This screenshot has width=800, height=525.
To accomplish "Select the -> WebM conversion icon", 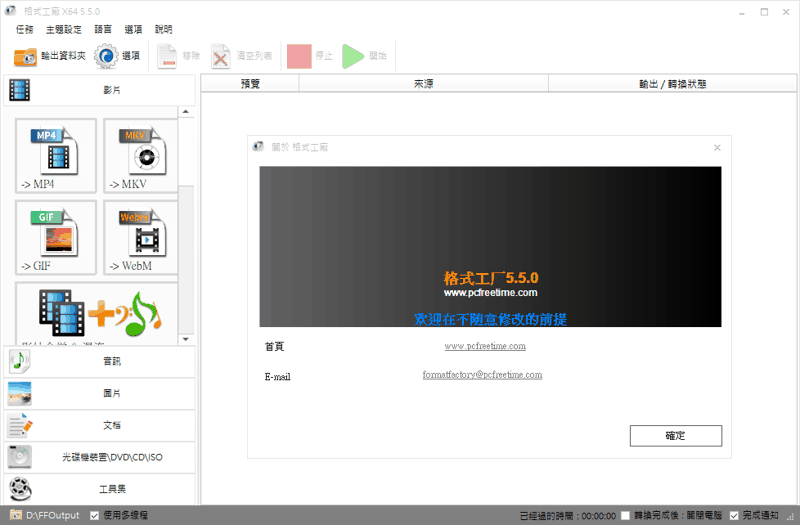I will pos(141,237).
